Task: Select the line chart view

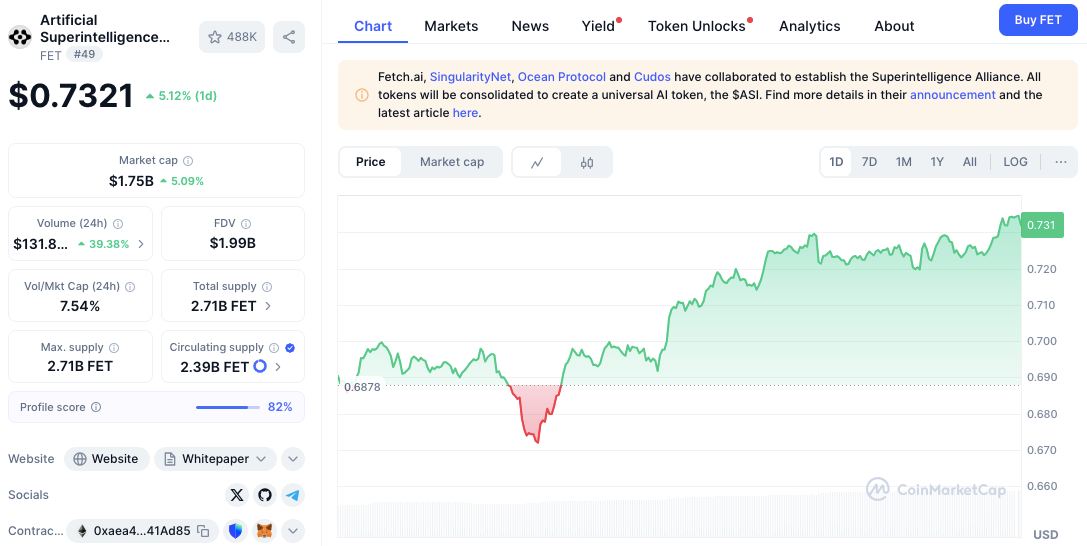Action: pos(537,162)
